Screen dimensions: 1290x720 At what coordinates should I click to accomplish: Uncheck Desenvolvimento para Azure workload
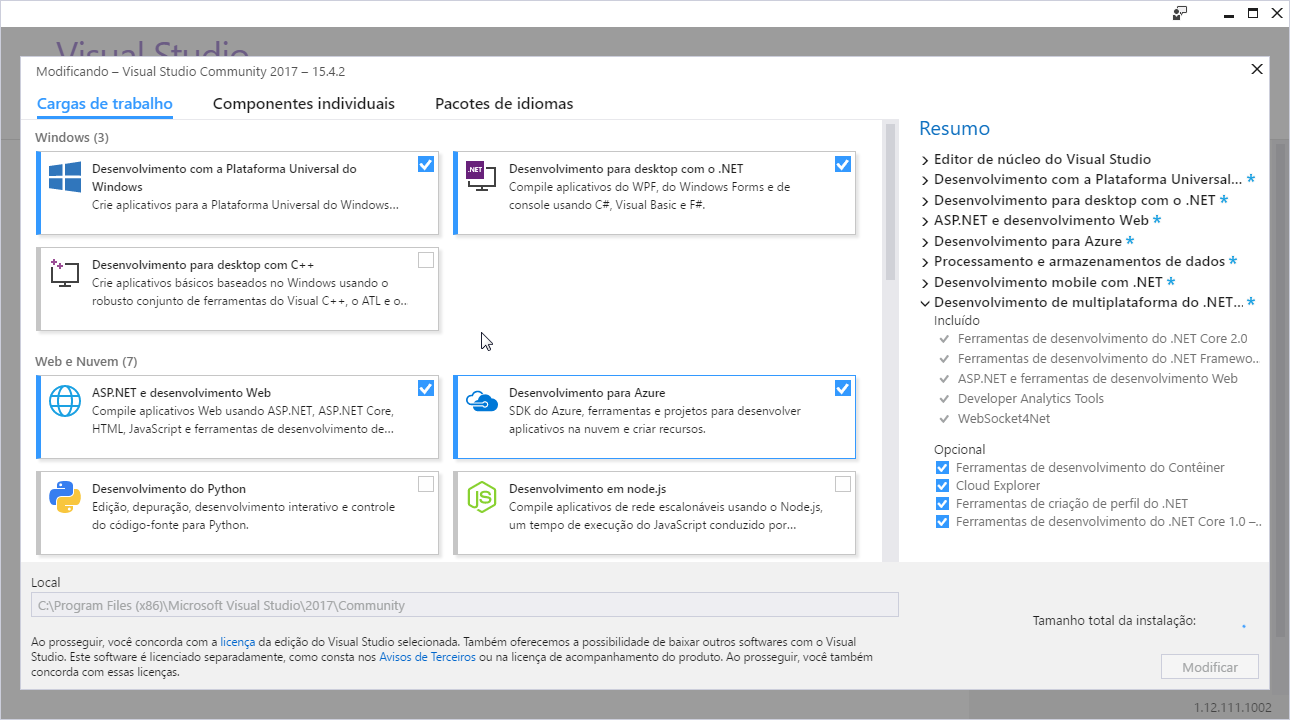coord(843,388)
